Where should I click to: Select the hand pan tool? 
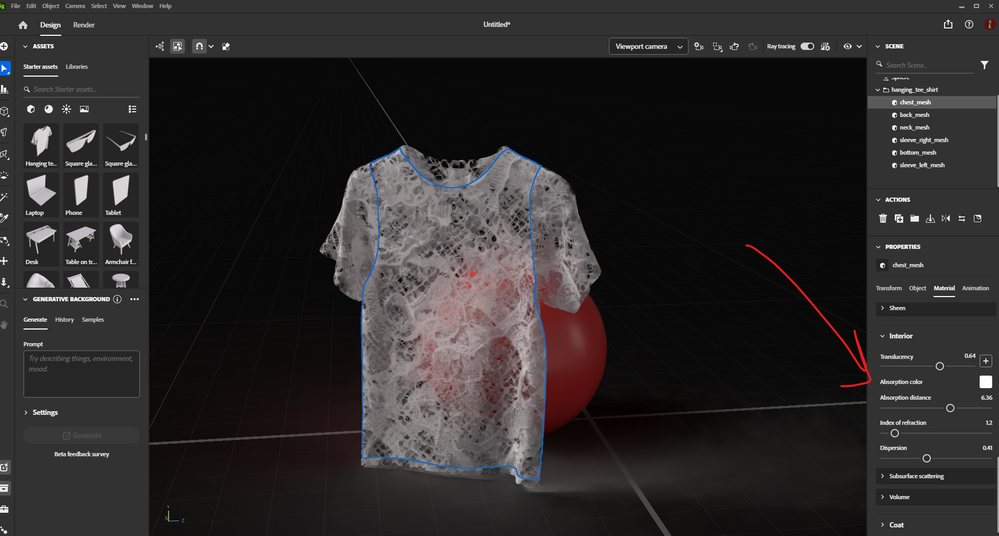click(4, 324)
